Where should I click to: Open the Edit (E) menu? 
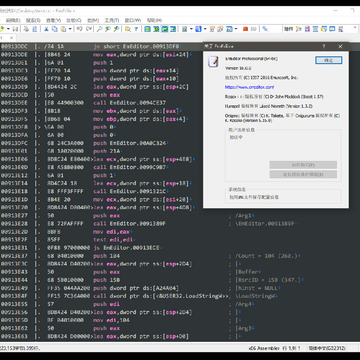[14, 20]
